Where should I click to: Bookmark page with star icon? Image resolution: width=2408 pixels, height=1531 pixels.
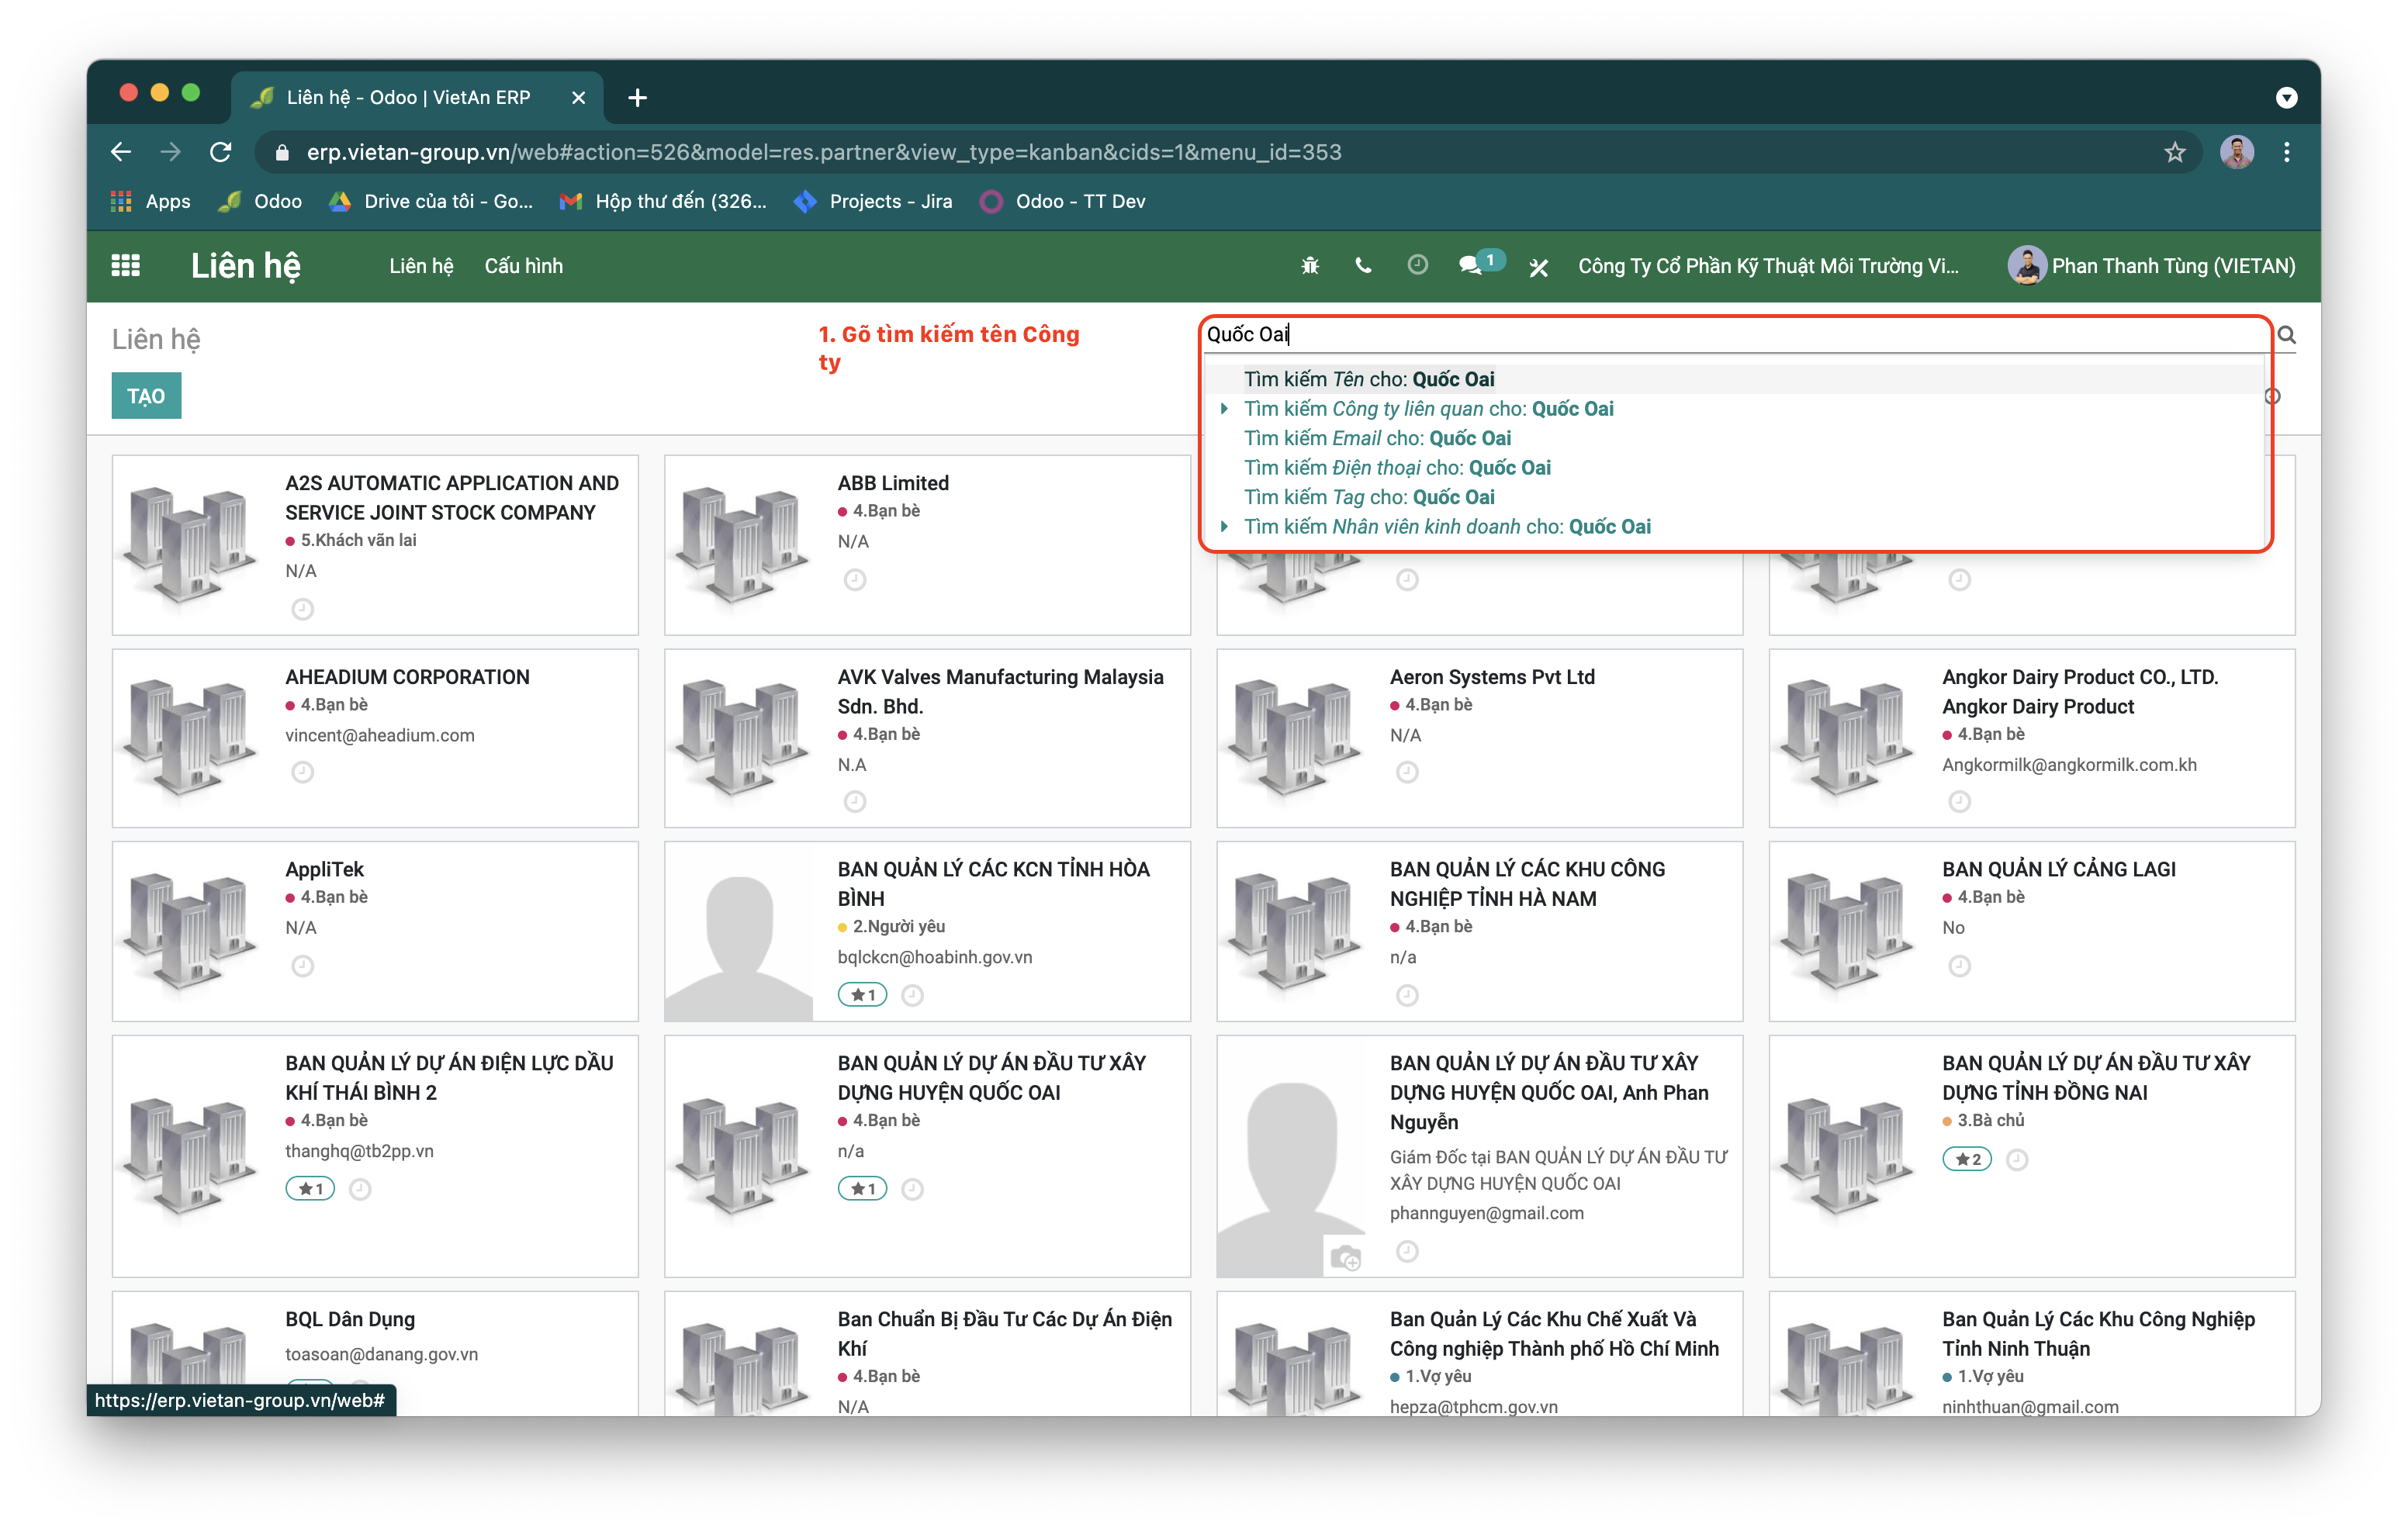click(2174, 152)
